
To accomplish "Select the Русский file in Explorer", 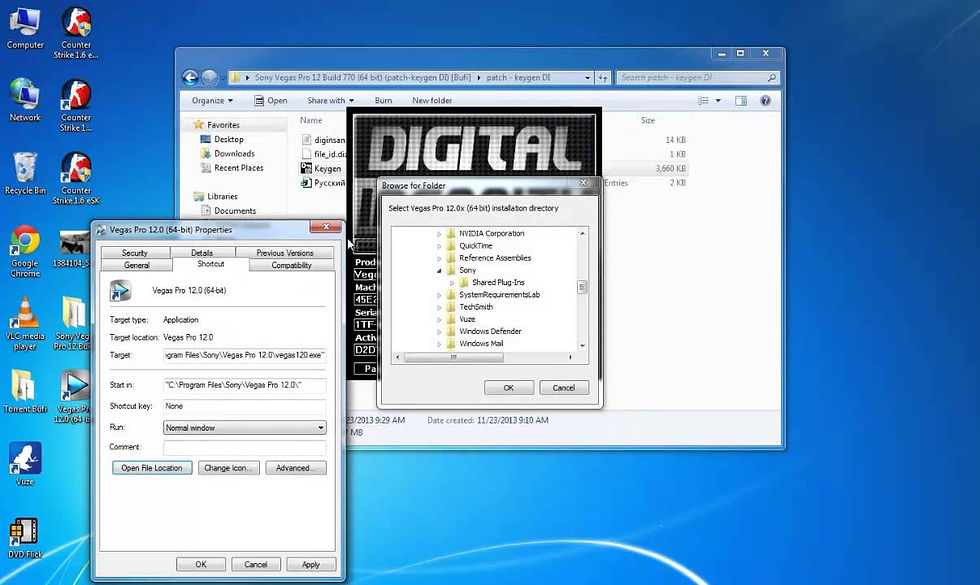I will tap(322, 183).
